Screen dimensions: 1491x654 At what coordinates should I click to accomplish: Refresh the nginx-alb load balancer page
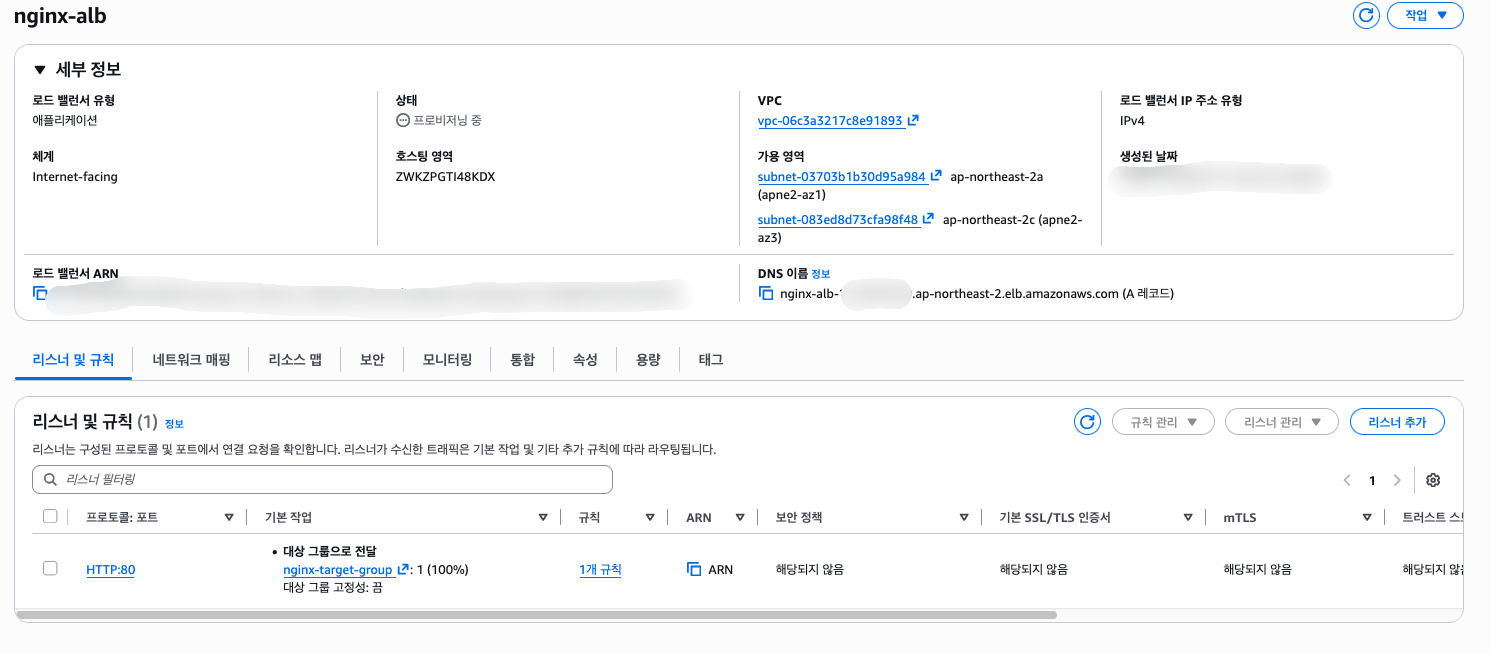click(1365, 15)
